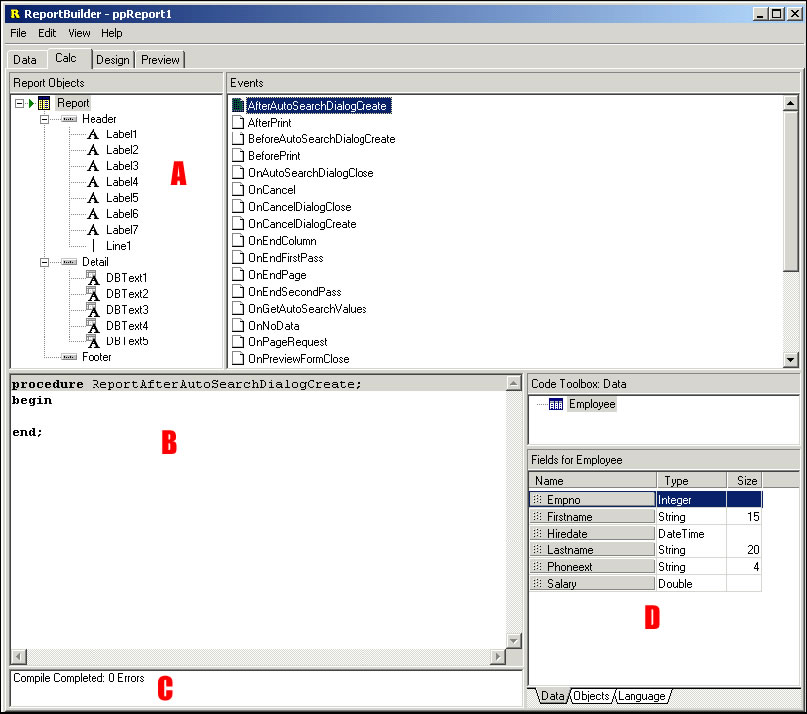Click the AfterAutoSearchDialogCreate event page icon
This screenshot has width=807, height=714.
tap(238, 106)
